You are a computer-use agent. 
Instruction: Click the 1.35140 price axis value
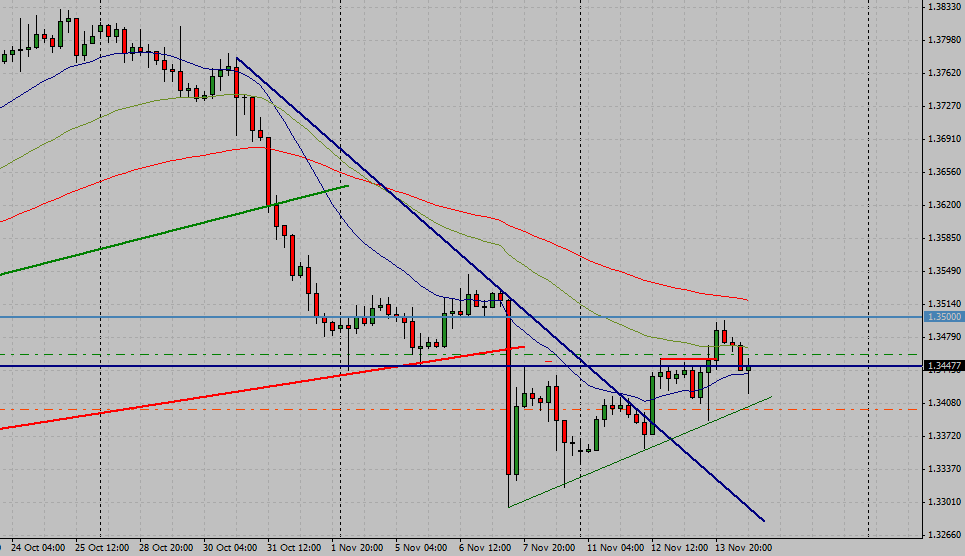[944, 304]
